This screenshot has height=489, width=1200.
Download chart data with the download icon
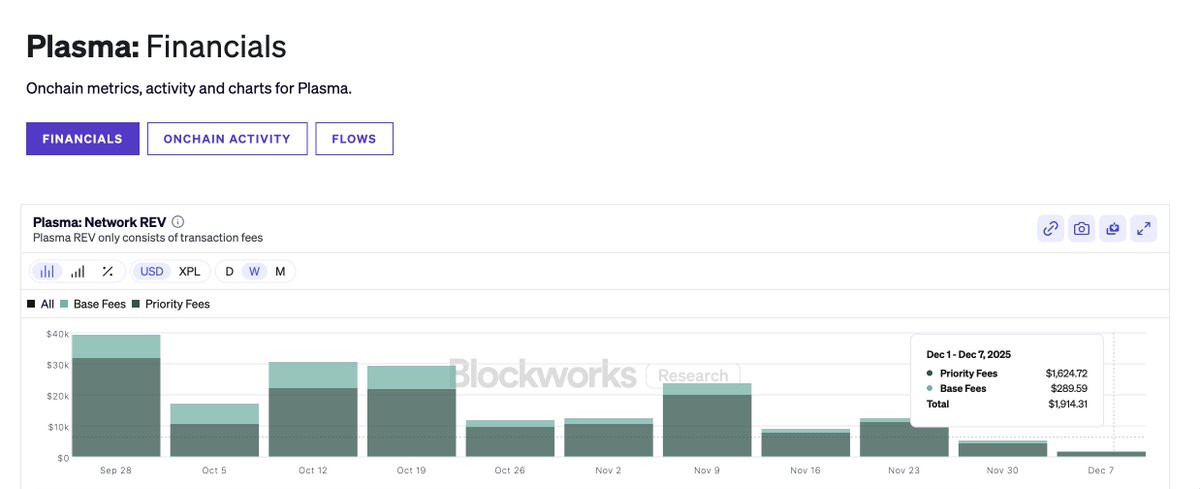1112,229
